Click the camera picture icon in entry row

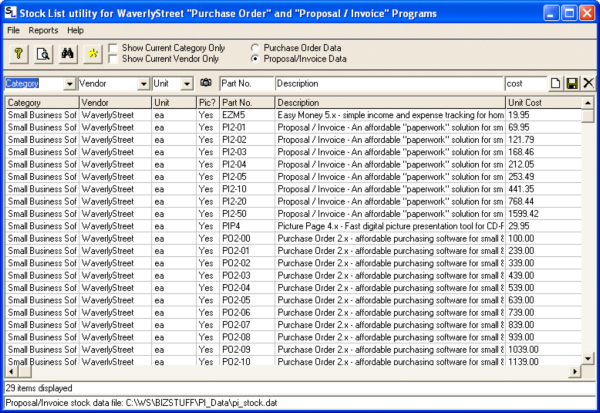[206, 83]
